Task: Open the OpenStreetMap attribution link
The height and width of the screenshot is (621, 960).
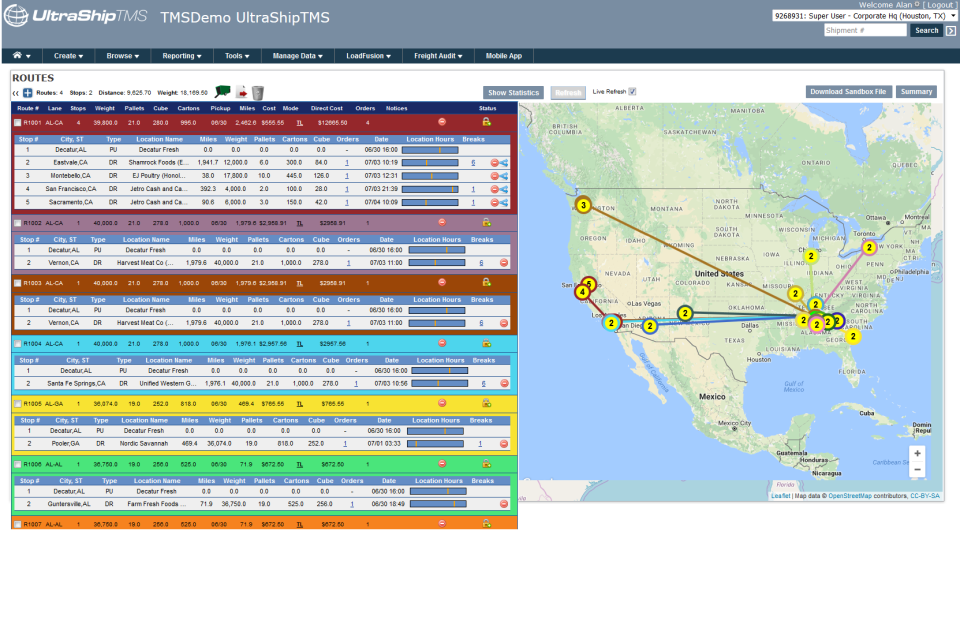Action: pos(849,496)
